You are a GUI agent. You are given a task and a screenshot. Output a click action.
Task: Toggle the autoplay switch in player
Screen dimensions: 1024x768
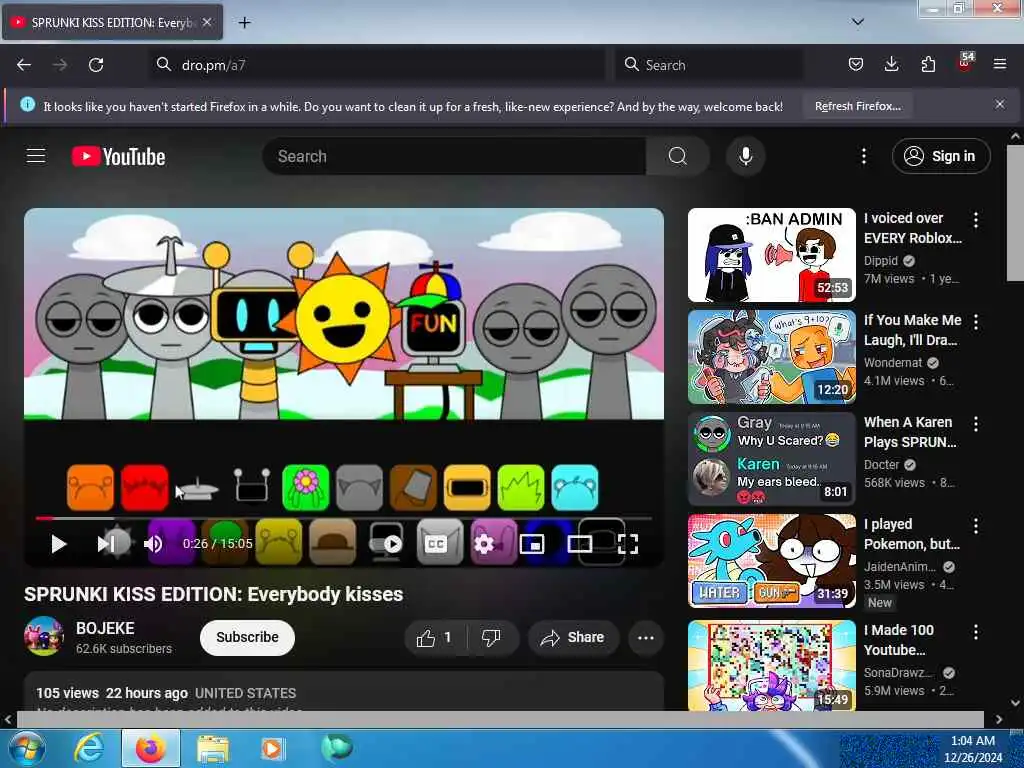click(387, 543)
